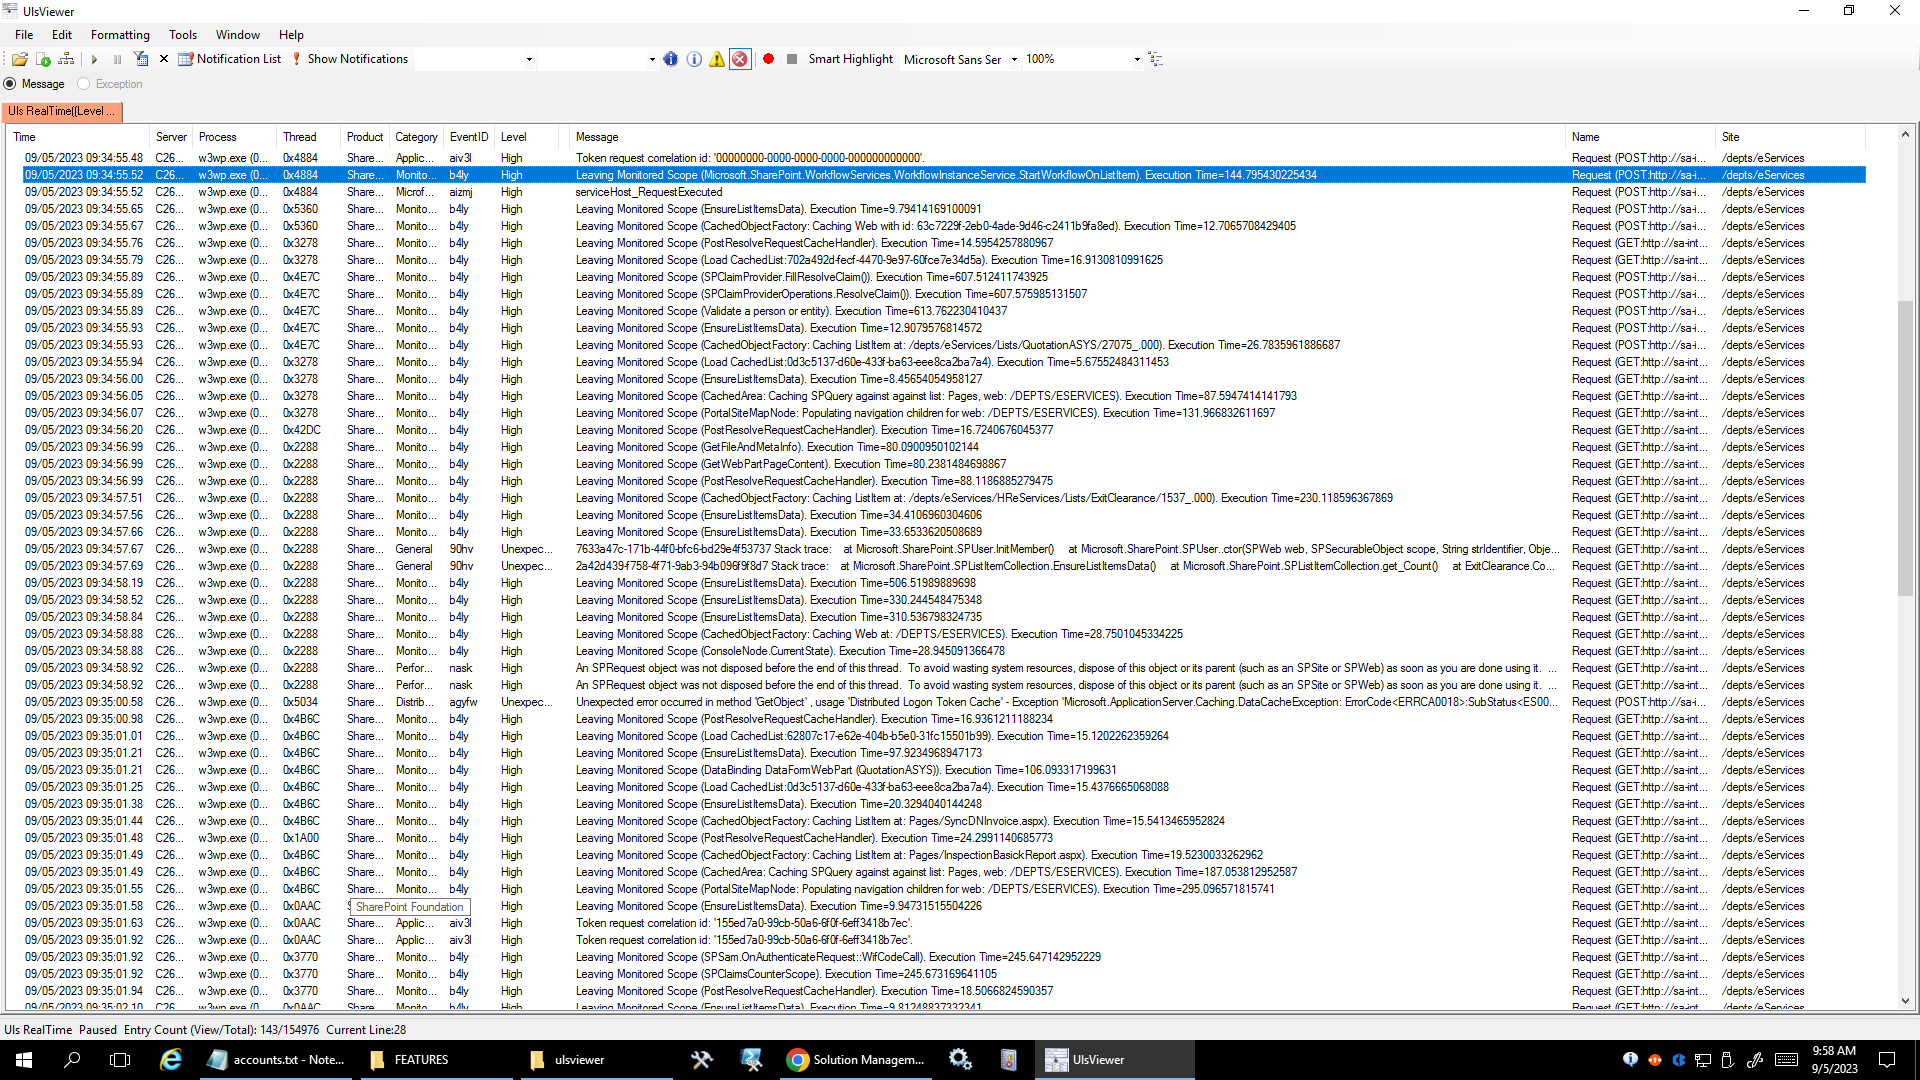The image size is (1920, 1080).
Task: Click the touch keyboard tray icon
Action: [x=1787, y=1060]
